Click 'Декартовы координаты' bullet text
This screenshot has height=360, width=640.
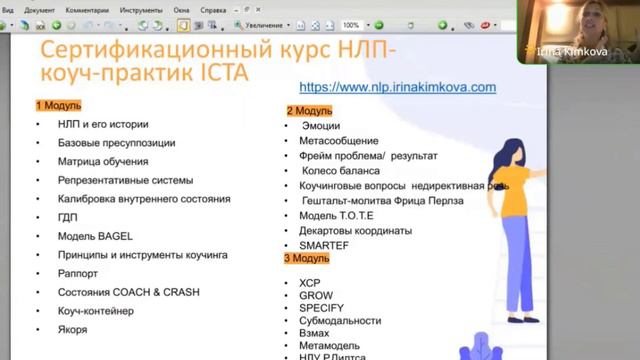pyautogui.click(x=355, y=231)
